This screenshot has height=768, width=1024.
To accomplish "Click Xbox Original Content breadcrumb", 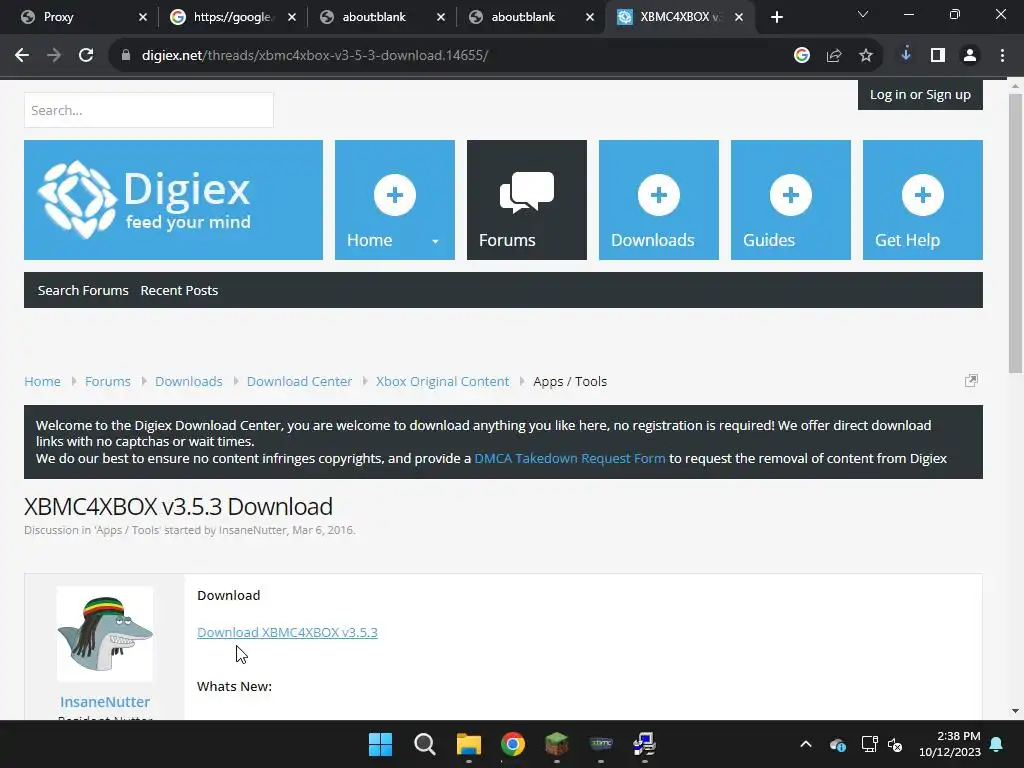I will click(x=442, y=381).
